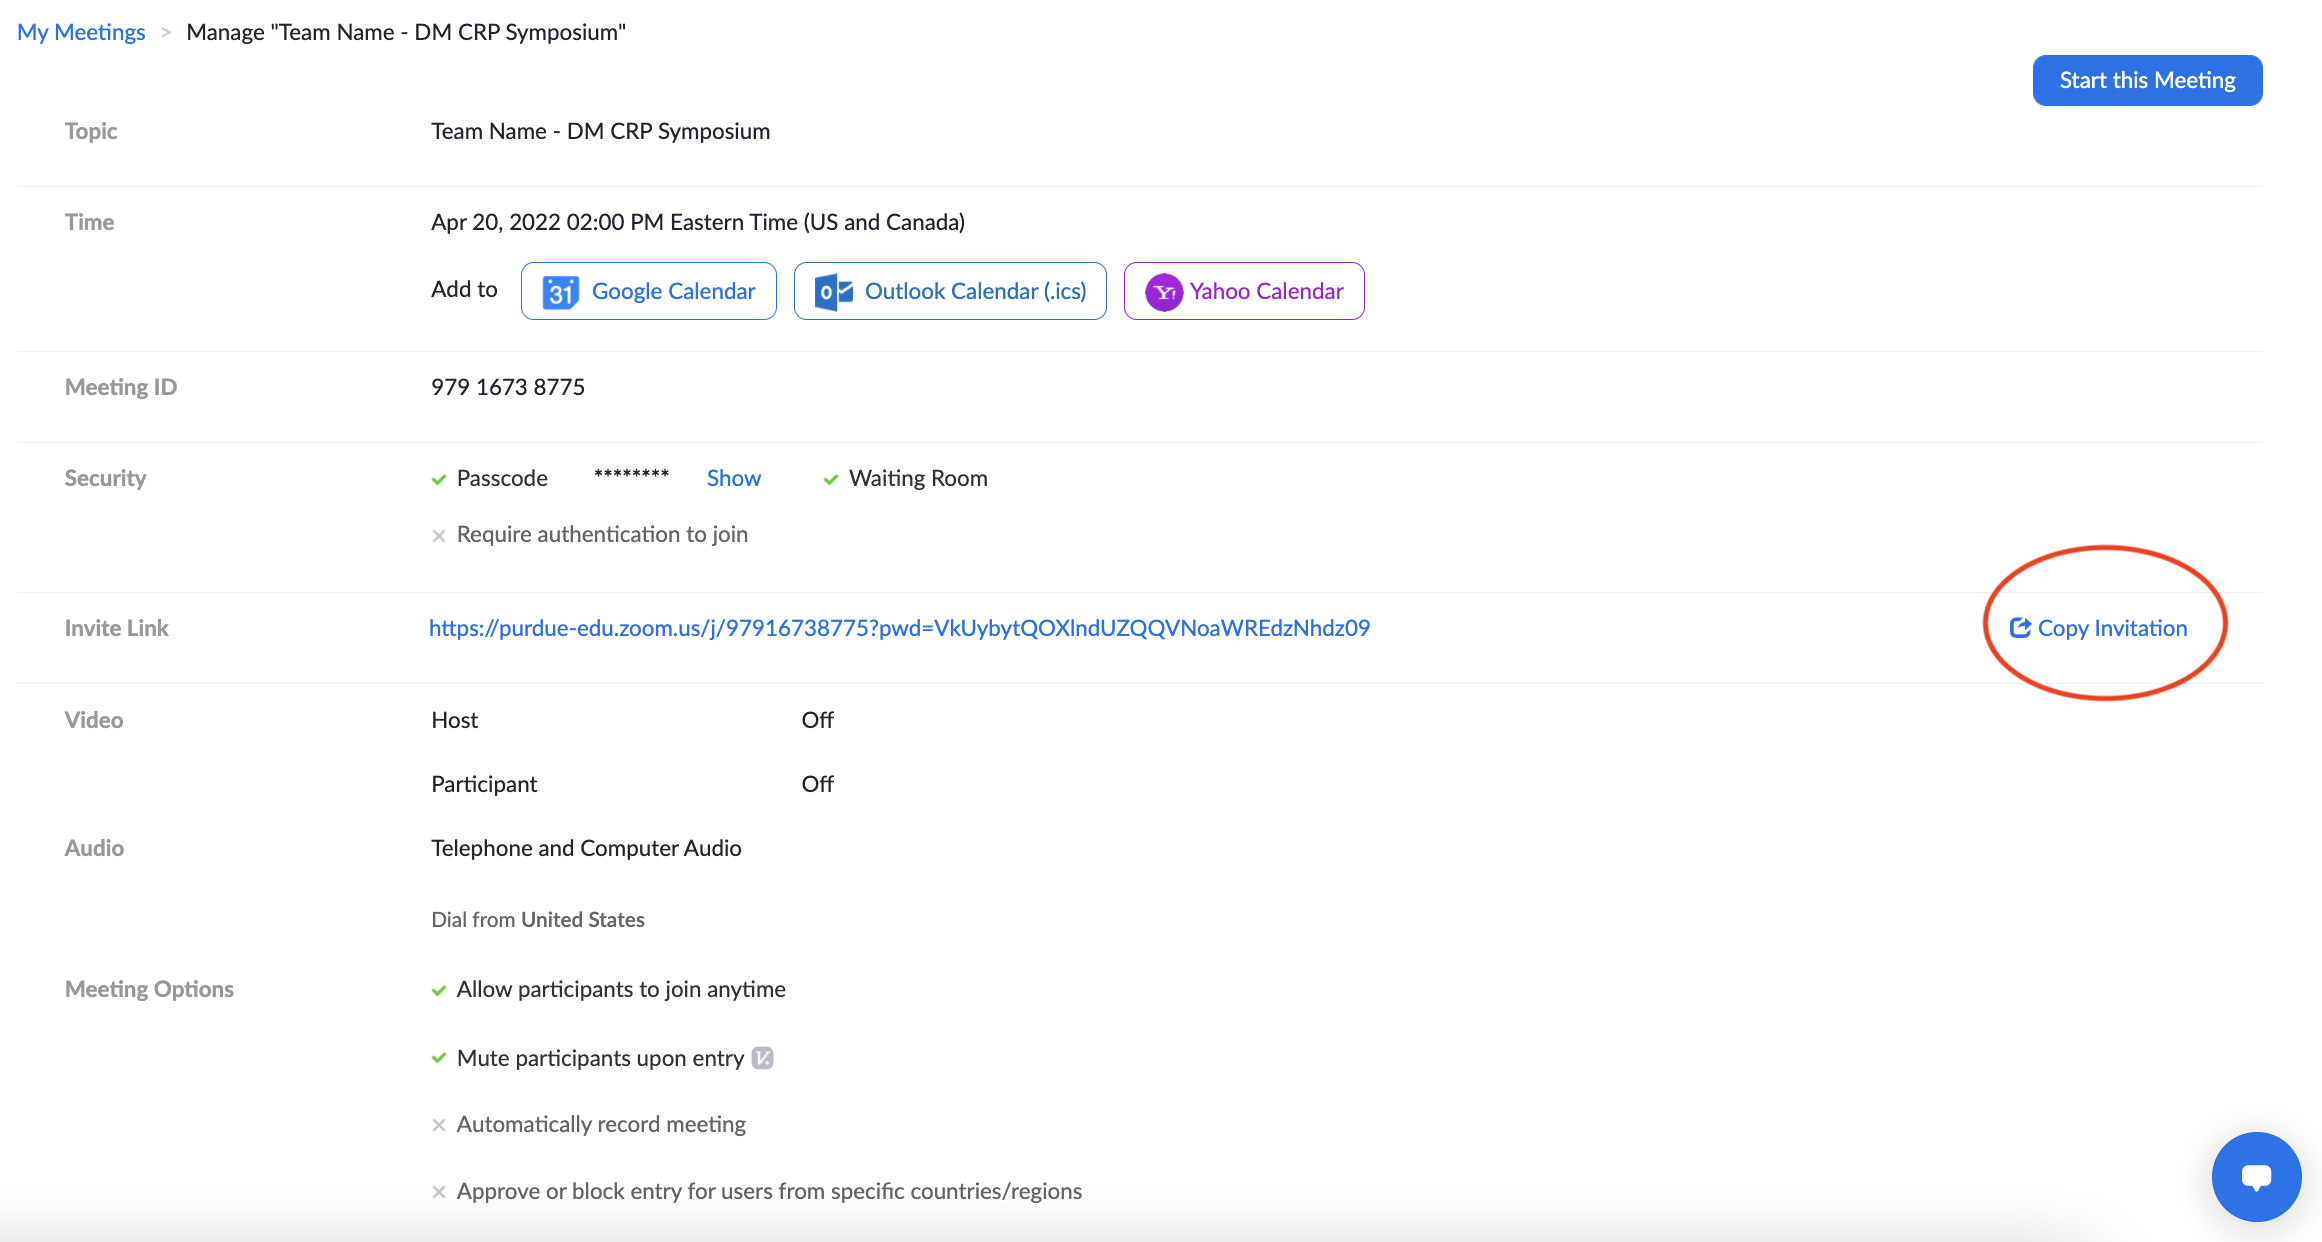
Task: Go back to My Meetings
Action: (x=81, y=32)
